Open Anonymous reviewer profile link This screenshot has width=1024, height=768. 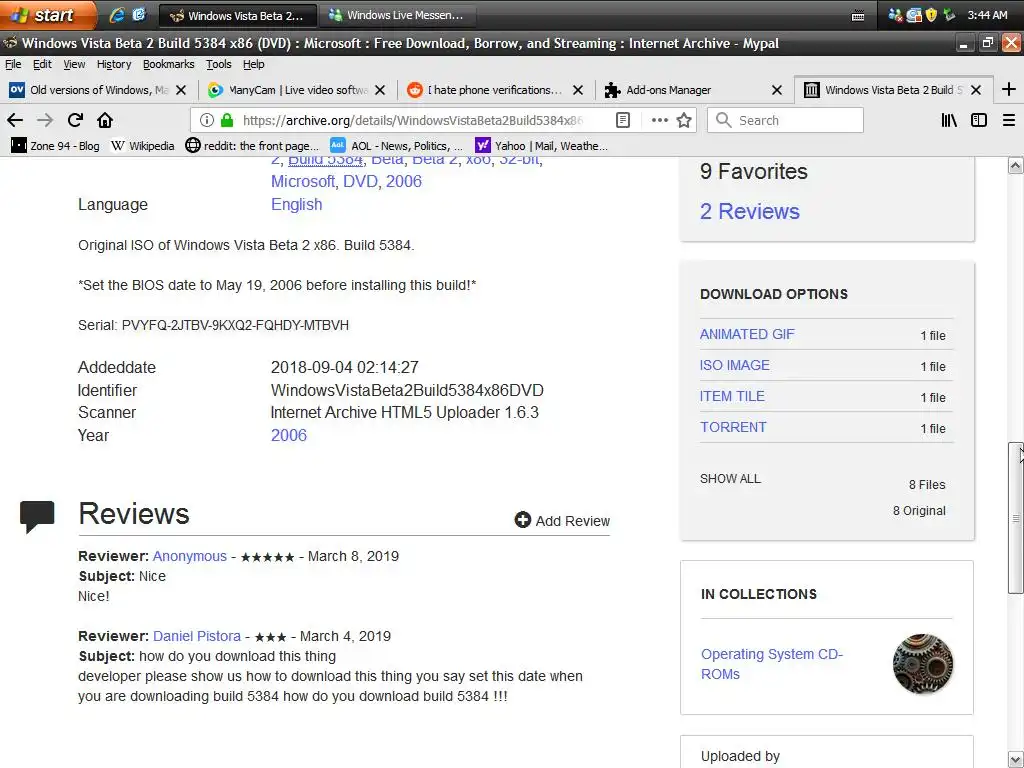pos(189,556)
